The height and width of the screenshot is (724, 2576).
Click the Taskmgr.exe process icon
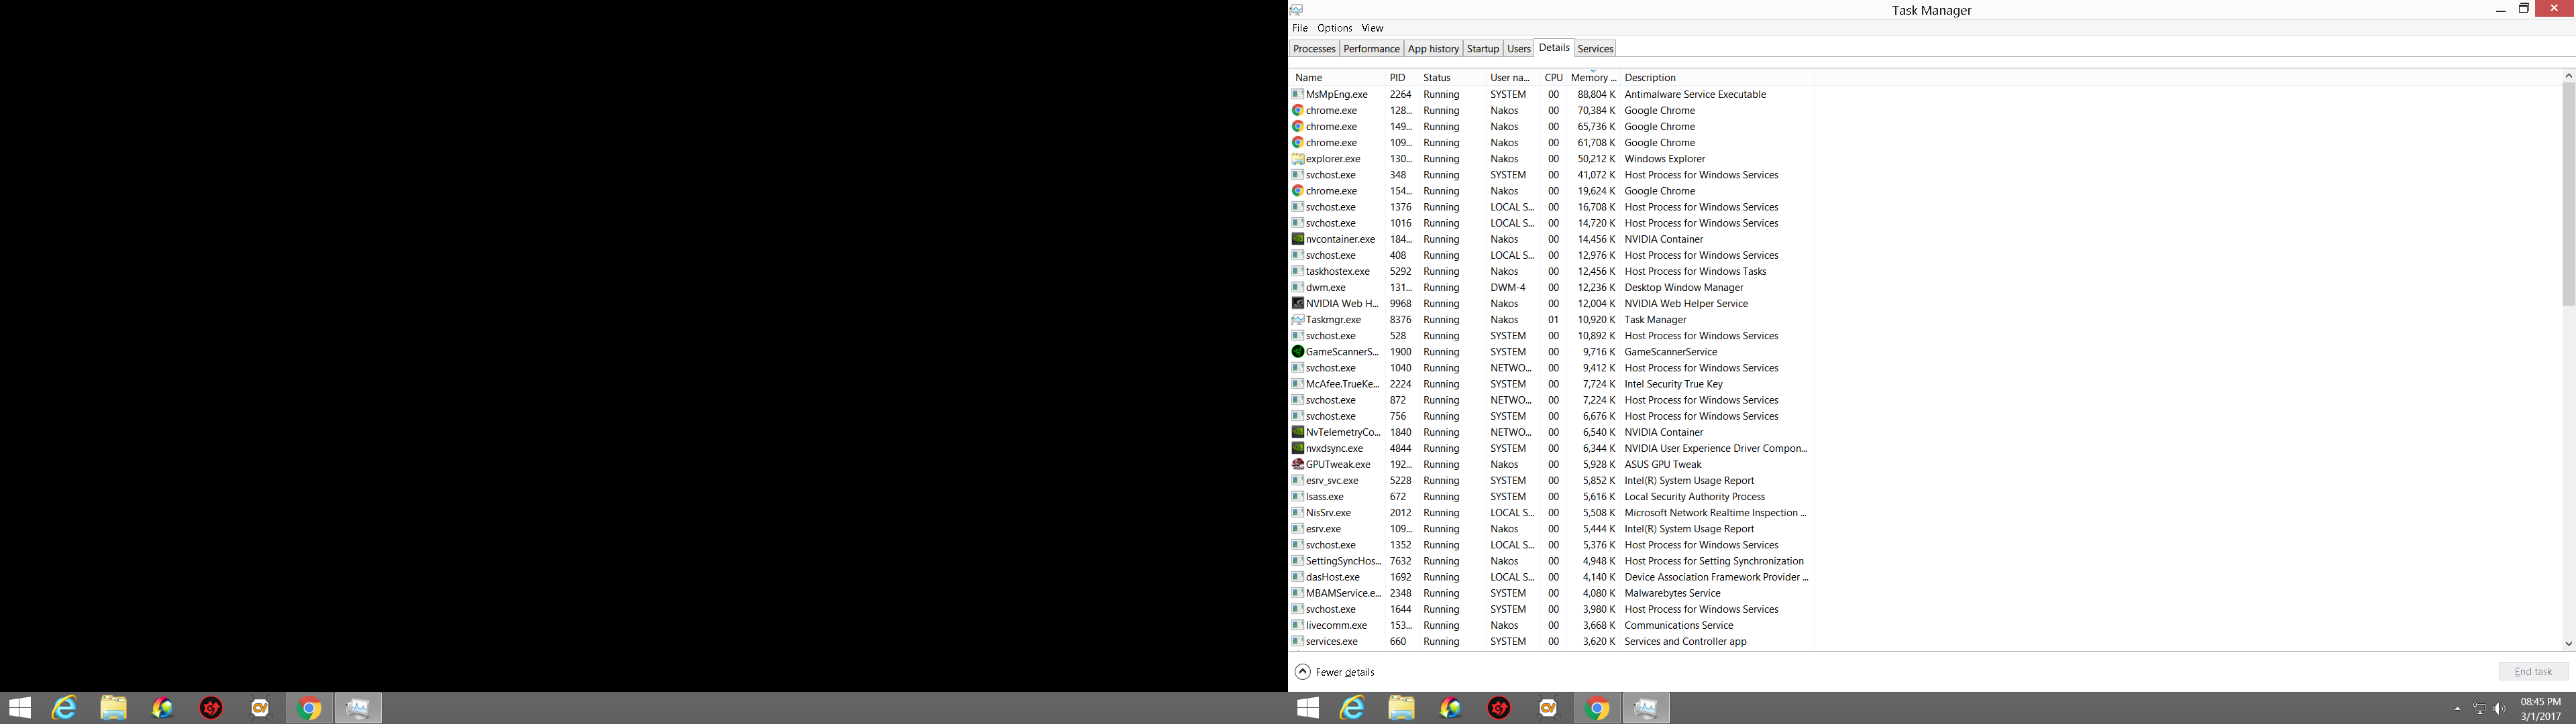tap(1297, 319)
